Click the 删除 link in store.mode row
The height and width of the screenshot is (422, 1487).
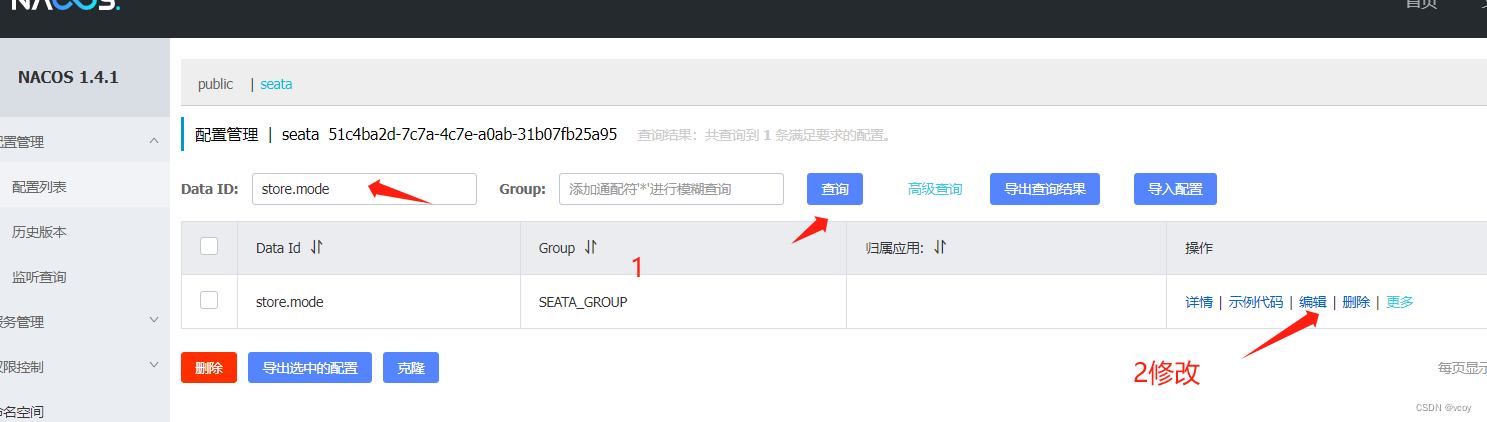pos(1356,302)
